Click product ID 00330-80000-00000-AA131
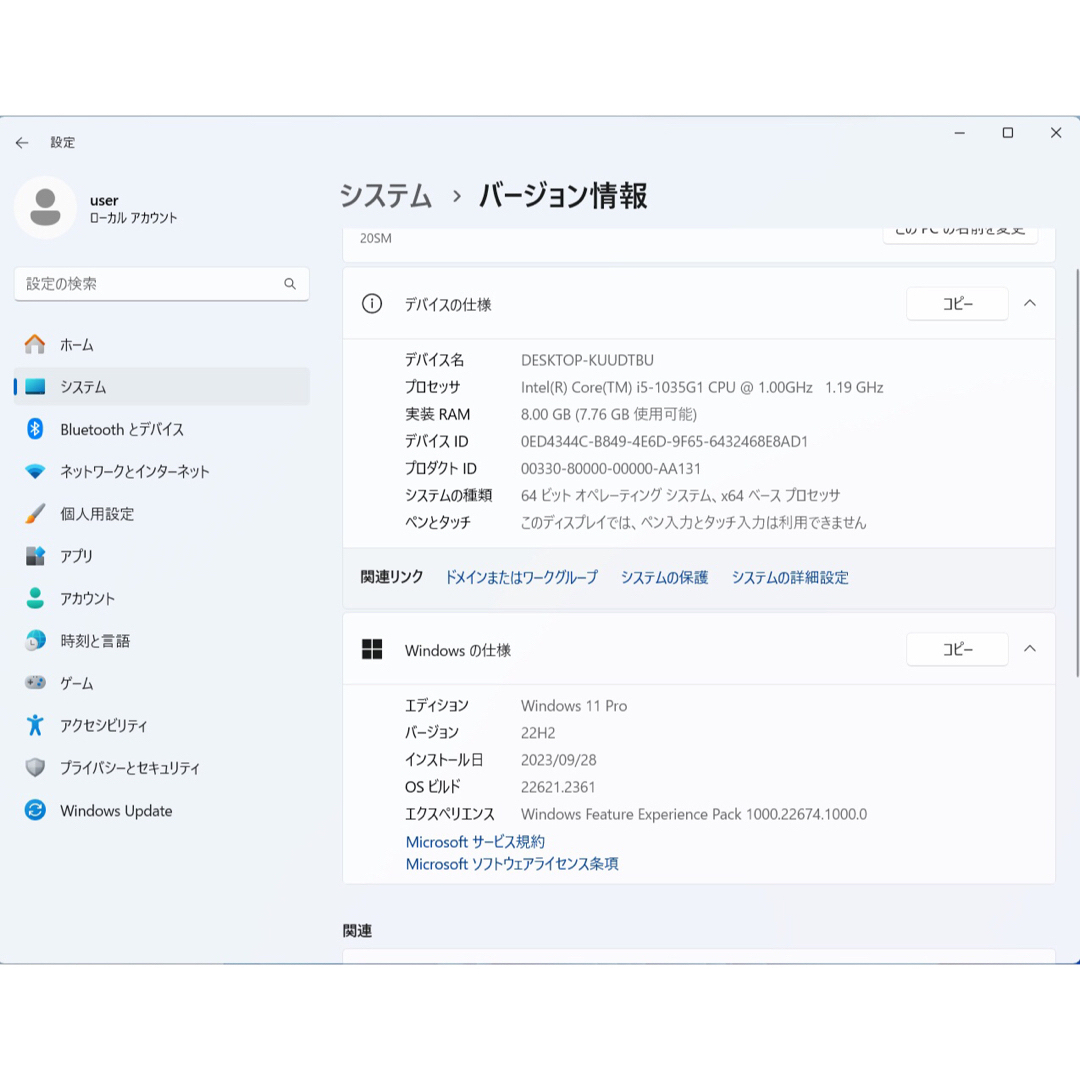Image resolution: width=1080 pixels, height=1080 pixels. [x=610, y=468]
